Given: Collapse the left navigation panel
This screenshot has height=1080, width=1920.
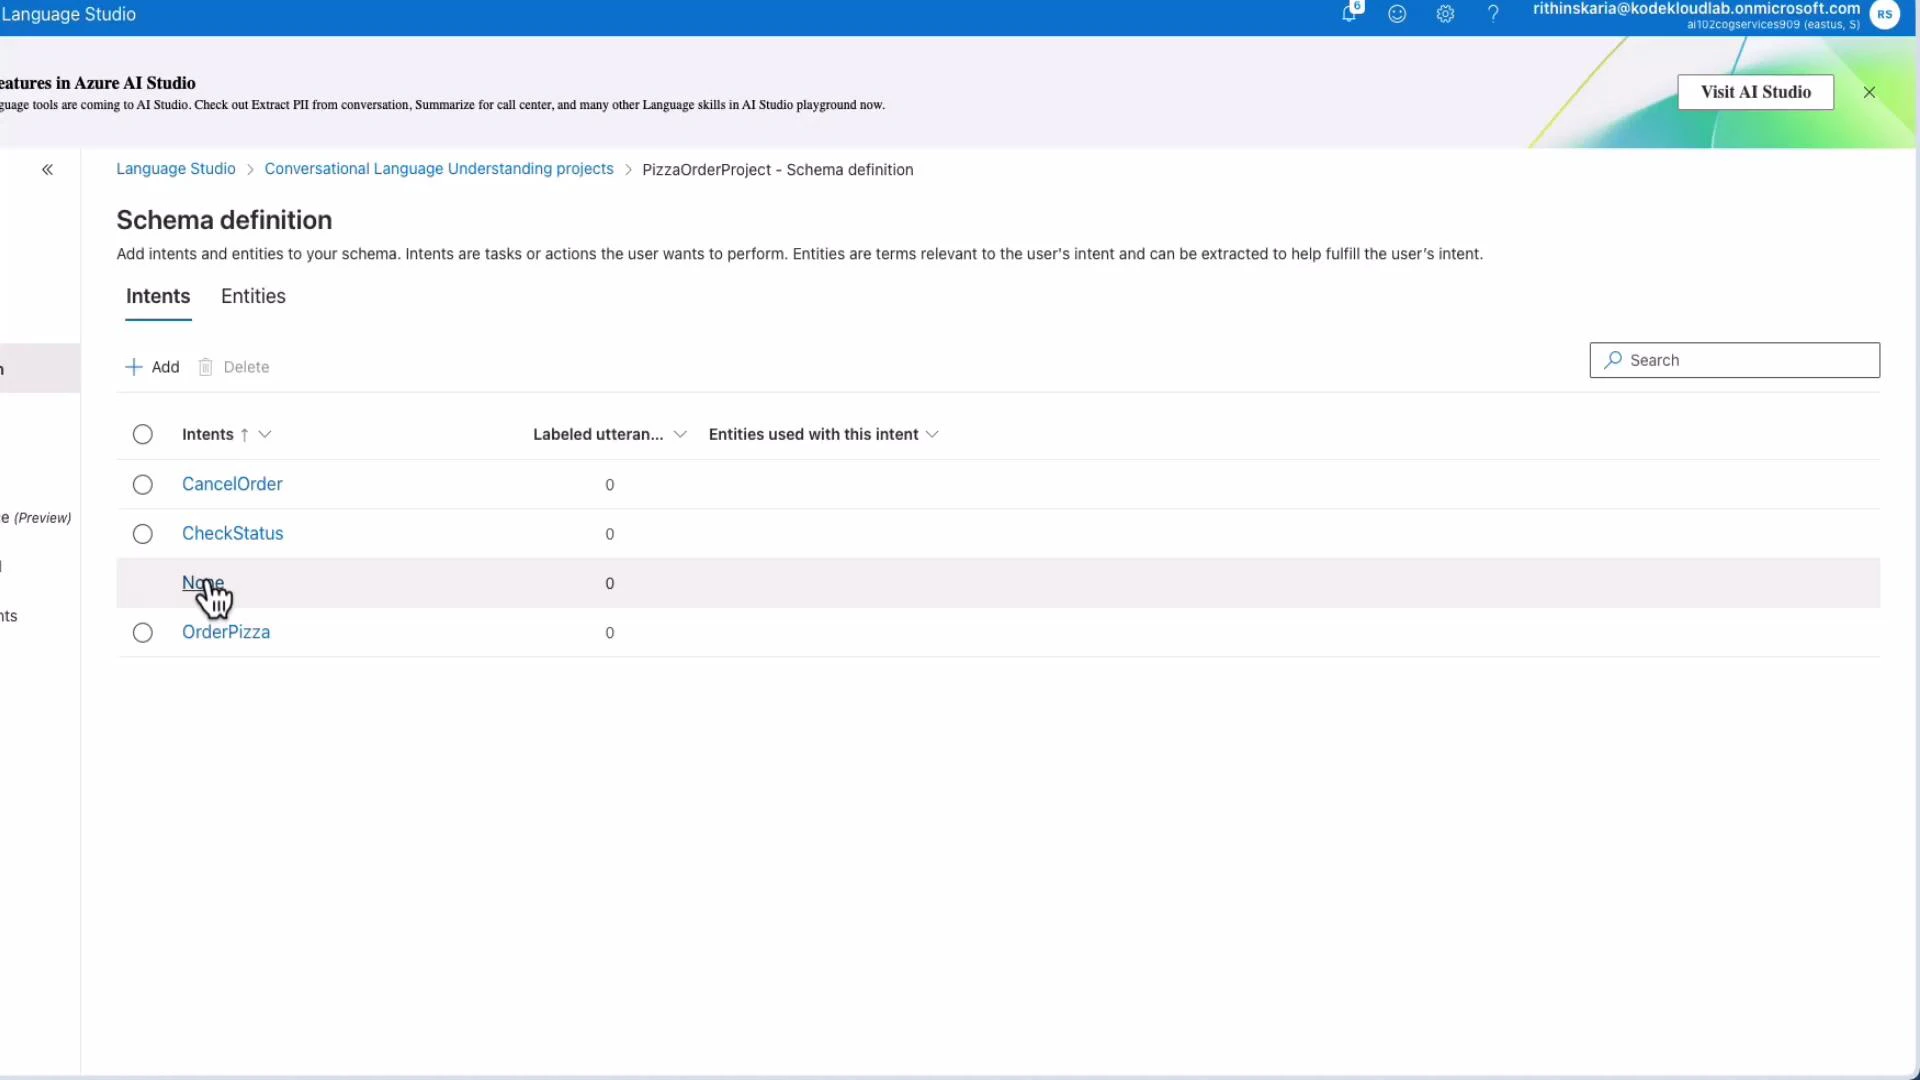Looking at the screenshot, I should [47, 169].
